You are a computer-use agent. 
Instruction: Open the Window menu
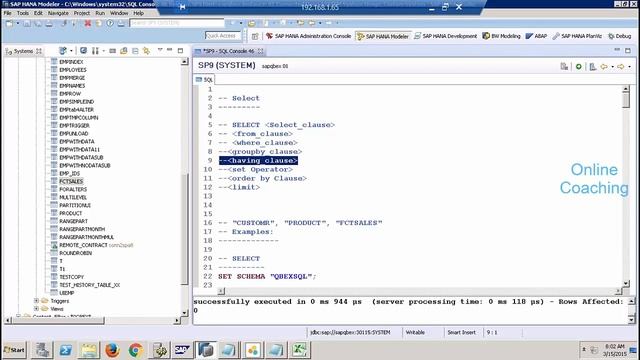pos(119,13)
